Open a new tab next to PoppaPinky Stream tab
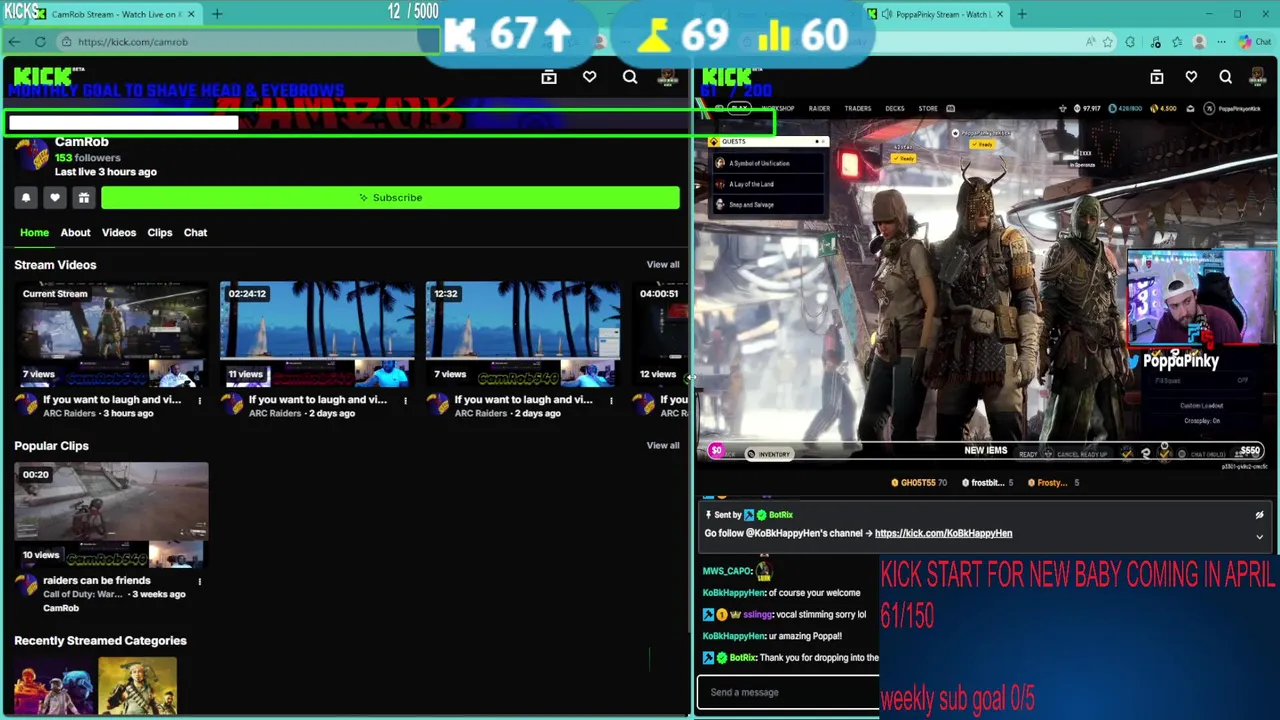1280x720 pixels. (x=1022, y=14)
